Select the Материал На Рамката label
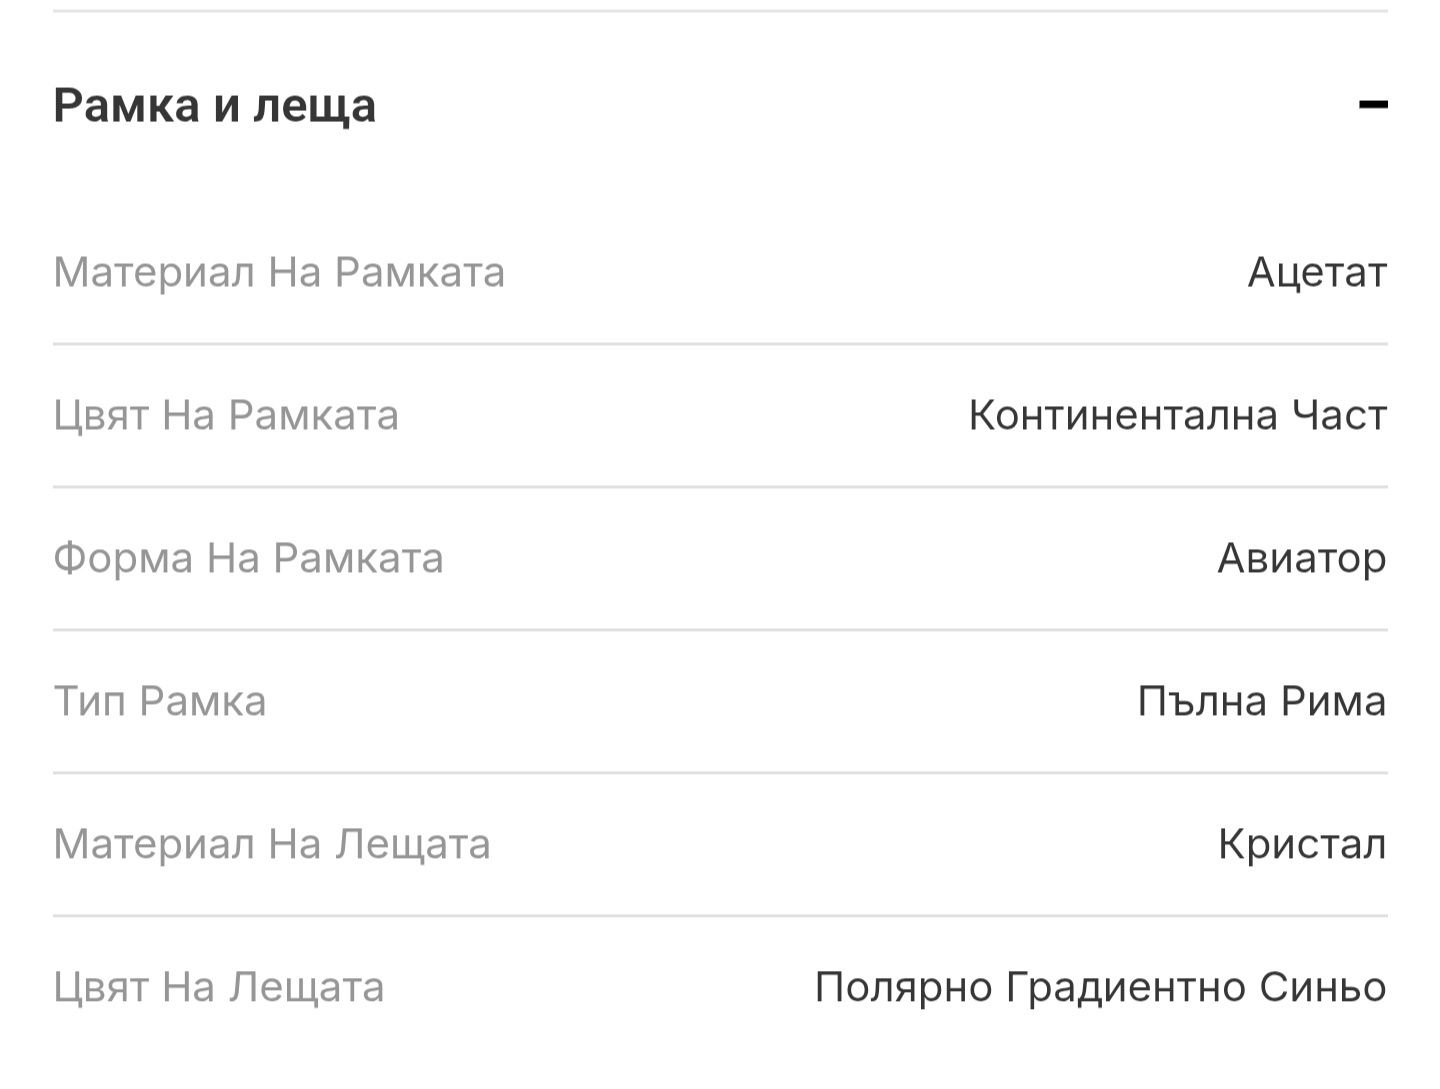 [279, 272]
